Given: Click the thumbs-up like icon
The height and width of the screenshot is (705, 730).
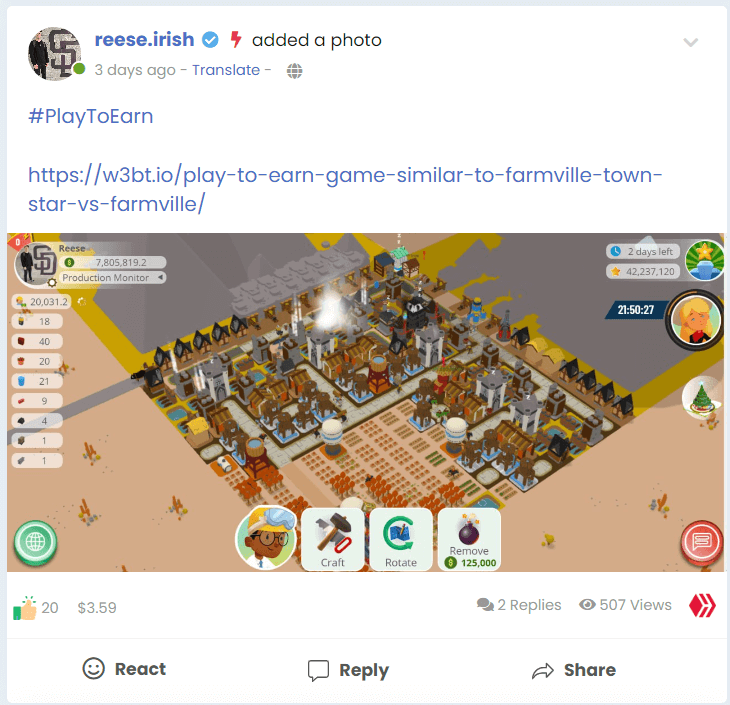Looking at the screenshot, I should (25, 608).
